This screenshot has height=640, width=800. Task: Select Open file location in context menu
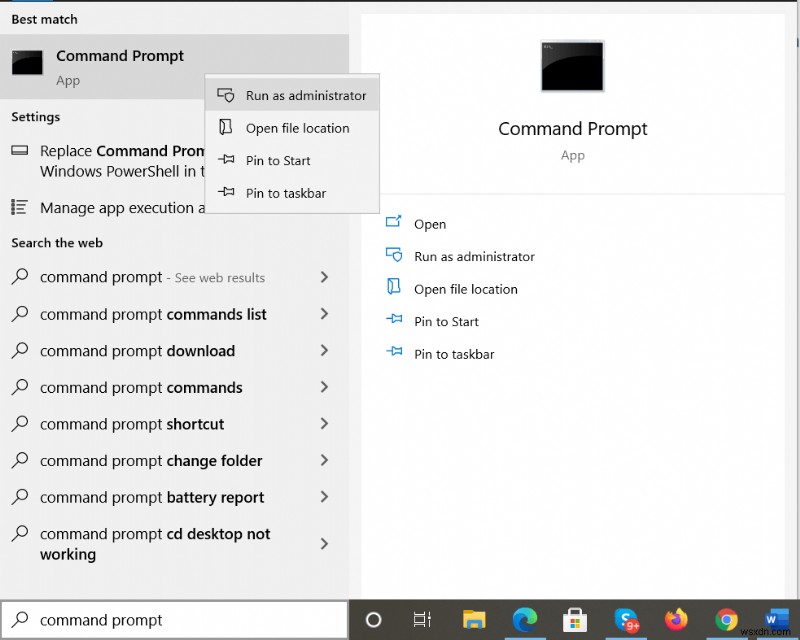(297, 128)
